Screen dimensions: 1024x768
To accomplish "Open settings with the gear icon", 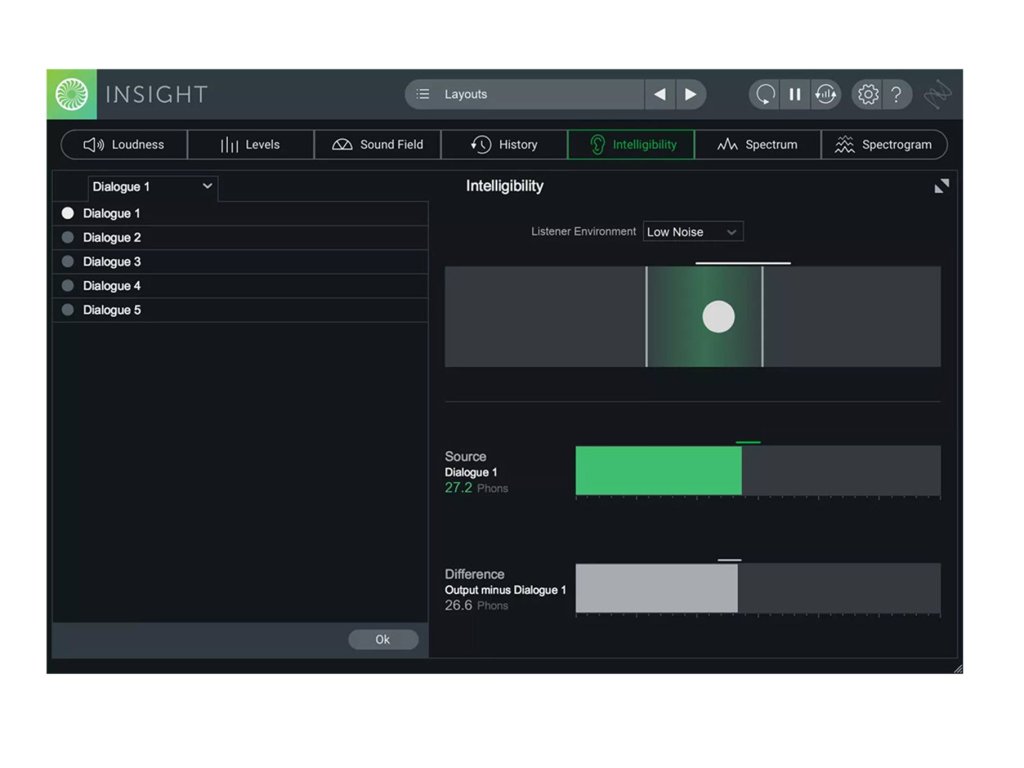I will point(868,94).
